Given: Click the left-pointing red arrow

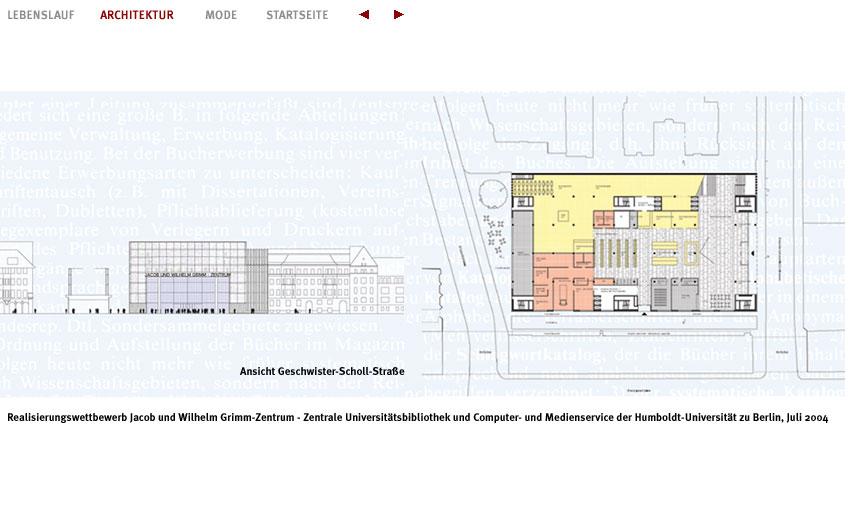Looking at the screenshot, I should [x=364, y=15].
